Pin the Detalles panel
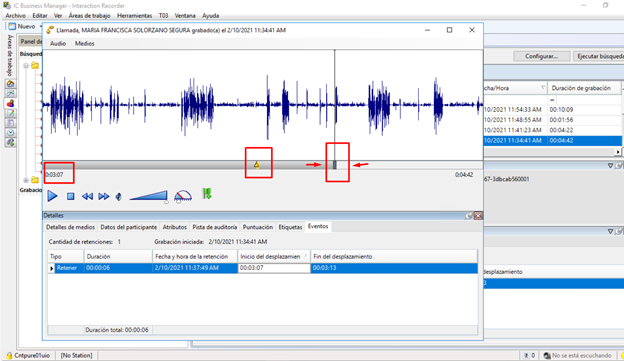 pos(469,216)
